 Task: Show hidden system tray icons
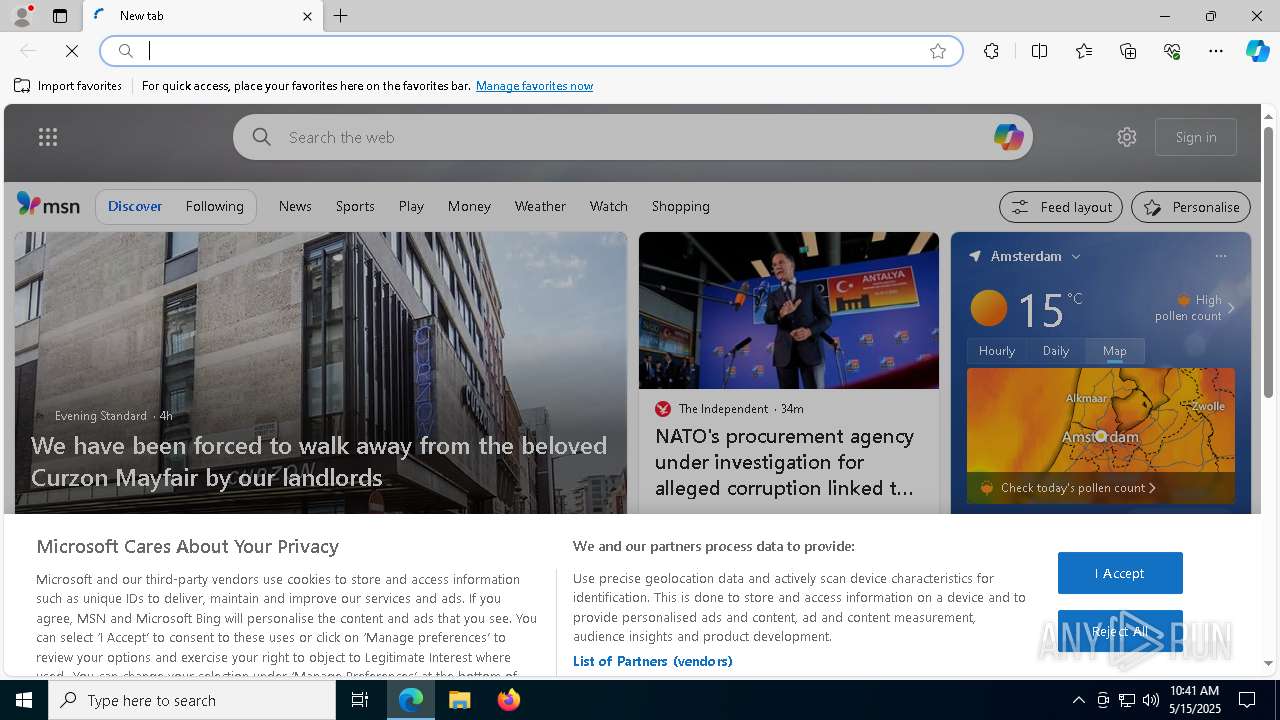point(1079,700)
